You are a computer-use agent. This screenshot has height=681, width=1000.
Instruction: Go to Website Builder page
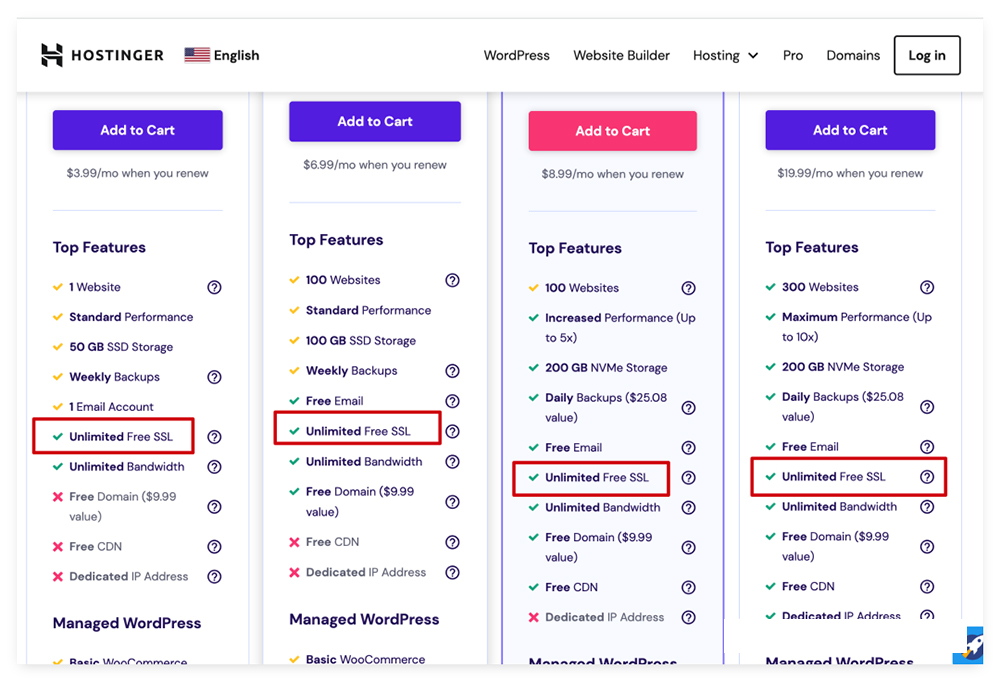(x=621, y=55)
